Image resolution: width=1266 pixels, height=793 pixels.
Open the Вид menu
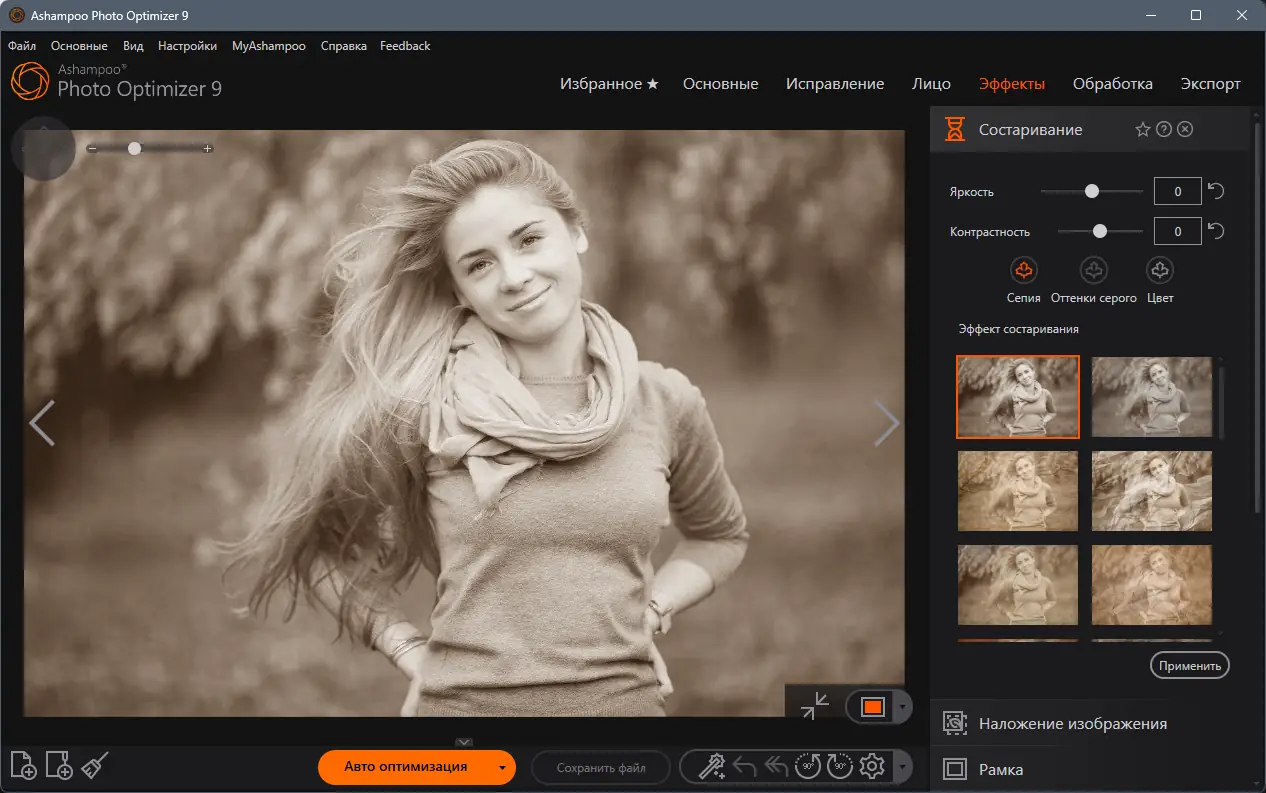(x=133, y=46)
